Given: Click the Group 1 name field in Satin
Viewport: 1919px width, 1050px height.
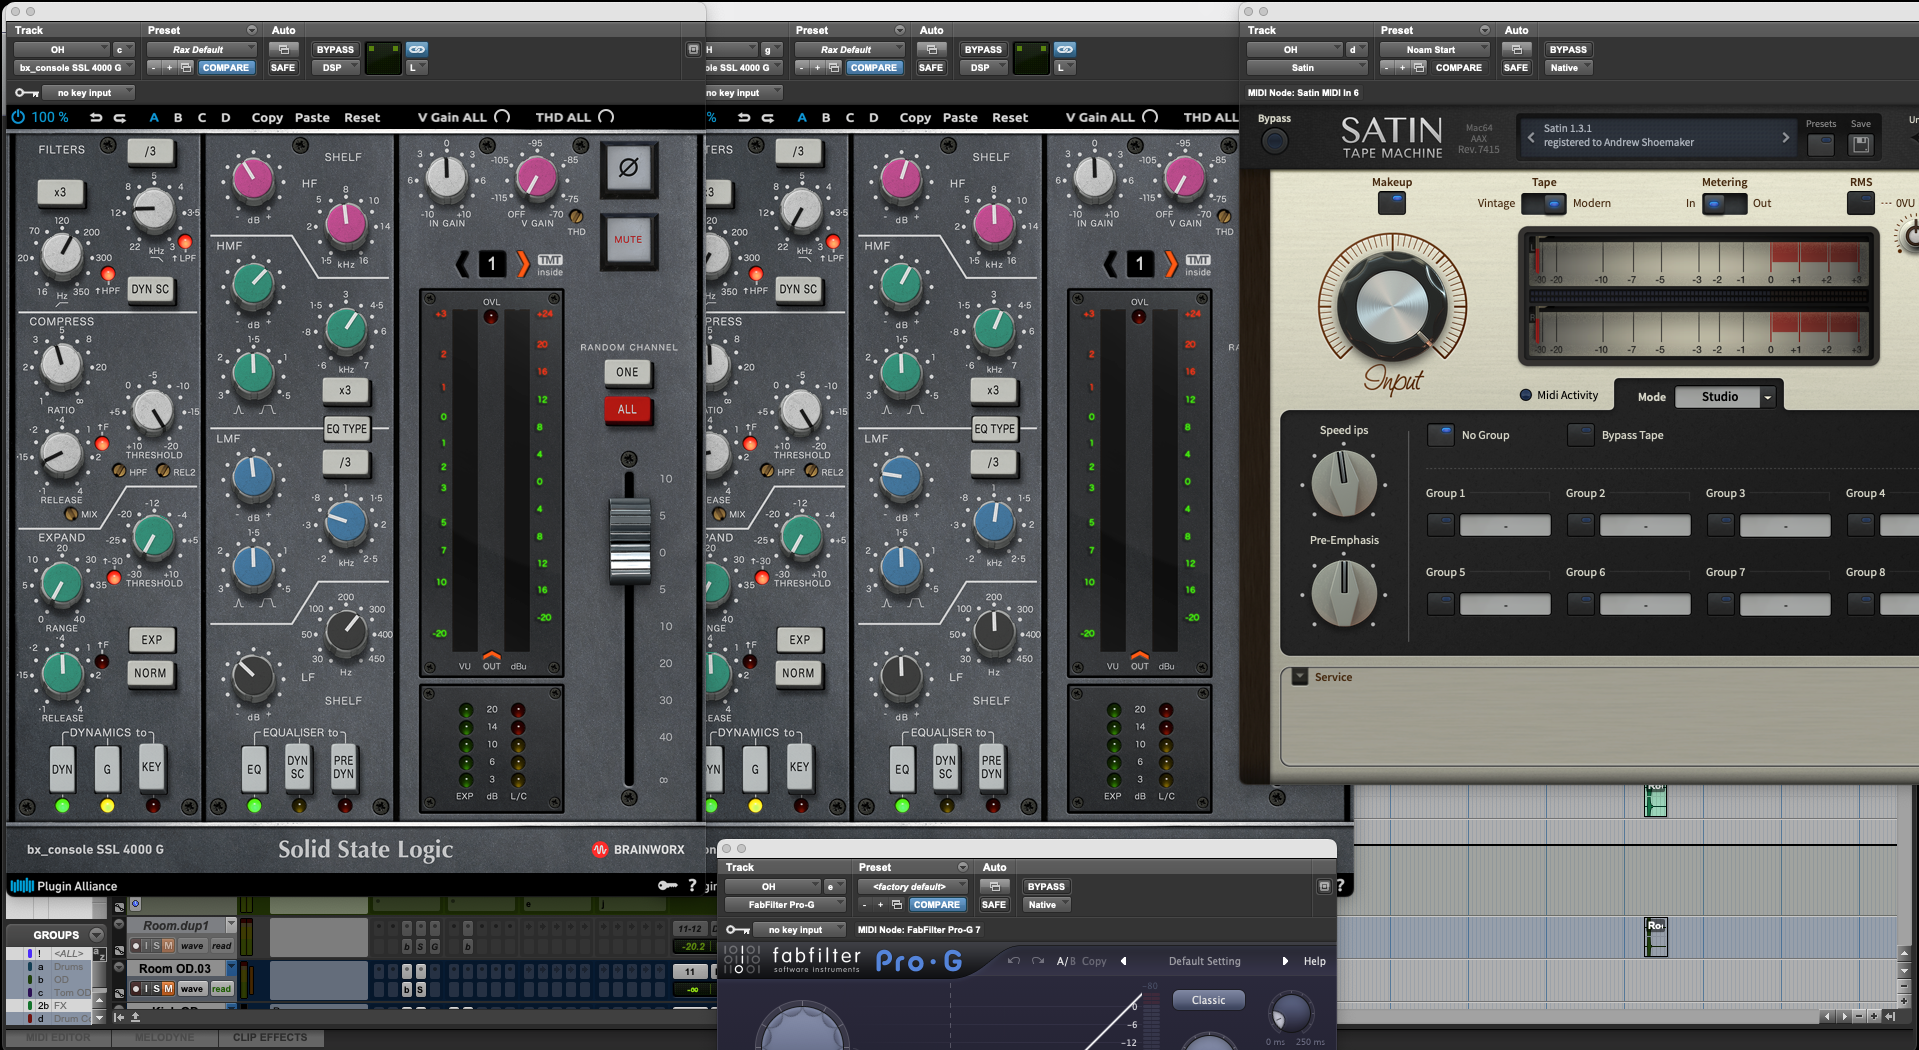Looking at the screenshot, I should [x=1505, y=525].
